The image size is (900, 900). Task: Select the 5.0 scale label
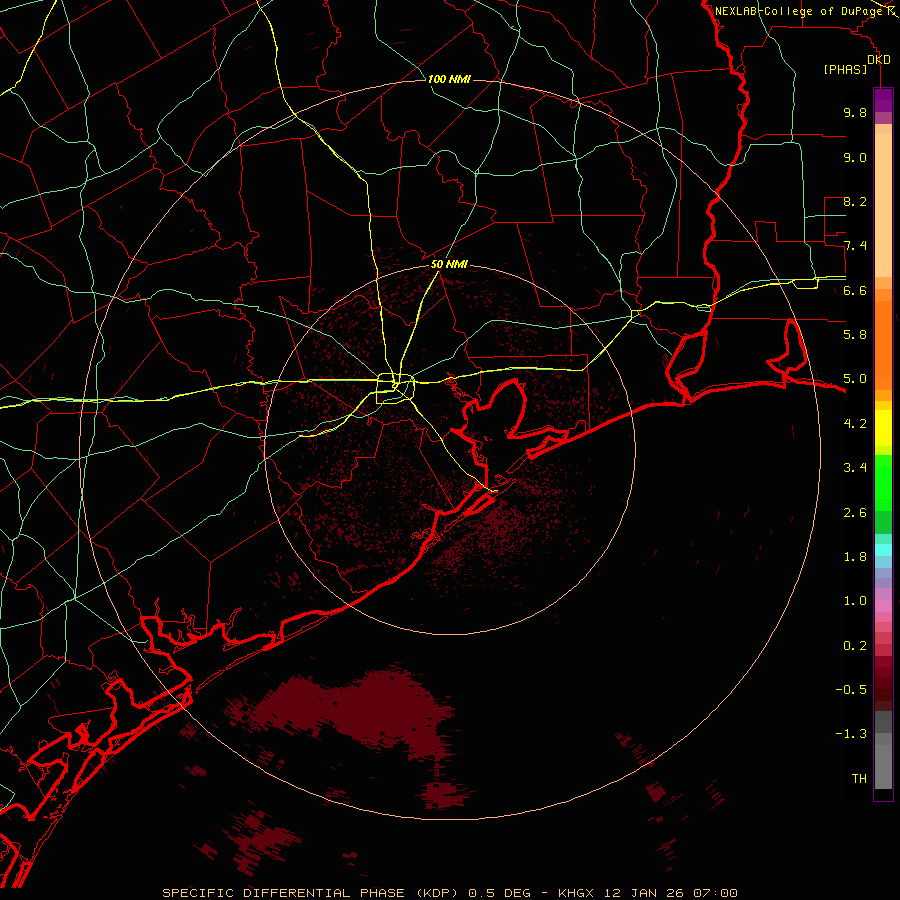pyautogui.click(x=855, y=379)
